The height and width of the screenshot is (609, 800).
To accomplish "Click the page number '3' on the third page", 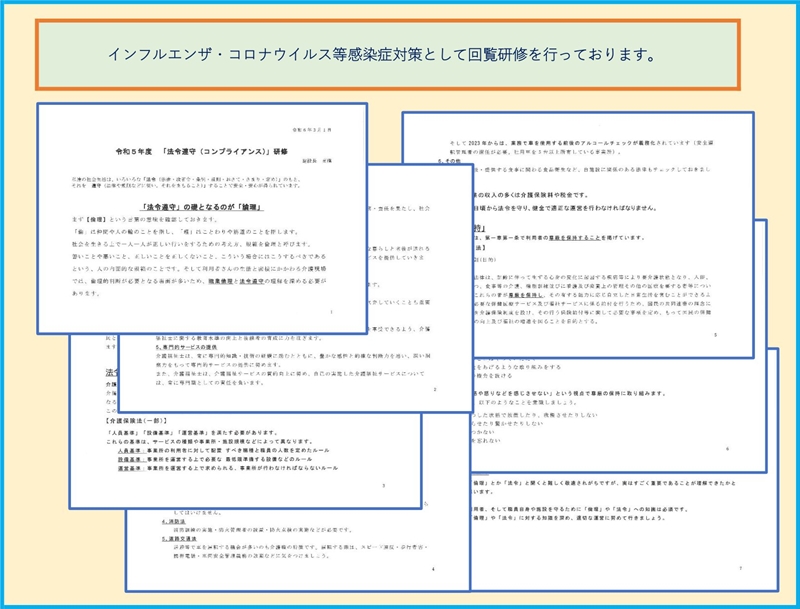I will click(384, 486).
